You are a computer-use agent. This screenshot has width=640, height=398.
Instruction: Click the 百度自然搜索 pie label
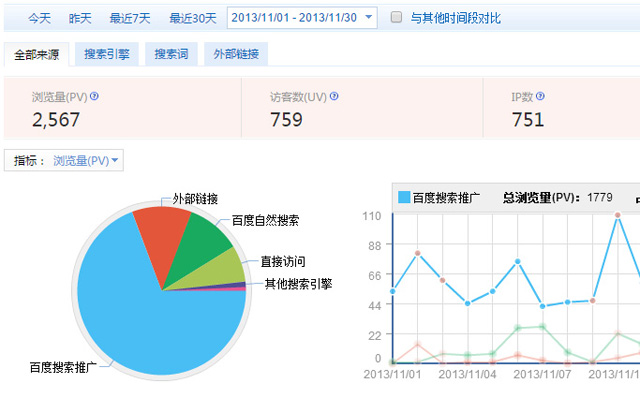pos(265,220)
